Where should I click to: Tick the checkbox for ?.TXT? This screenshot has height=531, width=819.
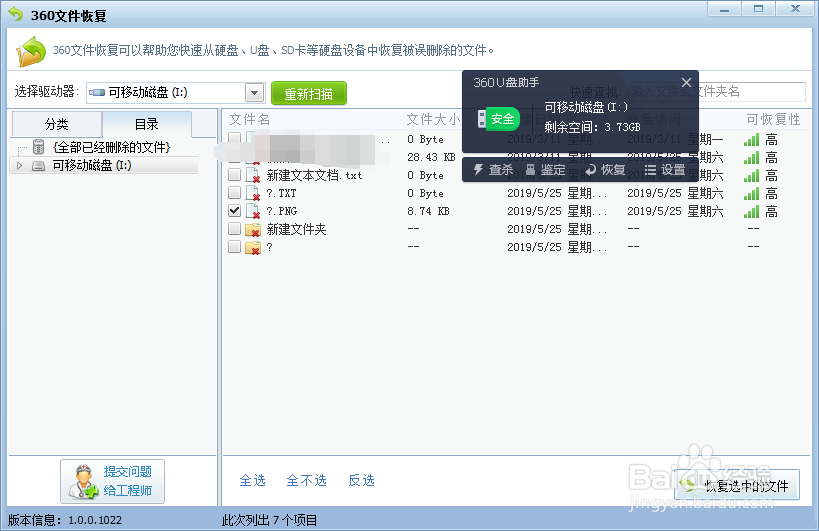click(x=235, y=193)
